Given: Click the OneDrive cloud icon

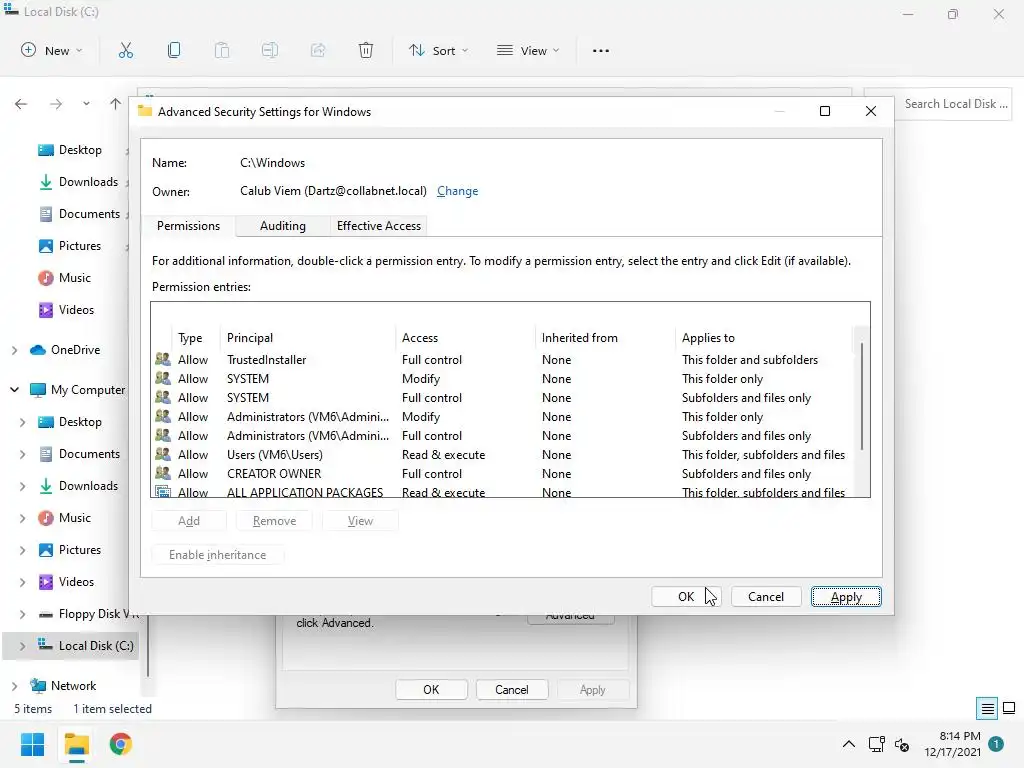Looking at the screenshot, I should [x=38, y=350].
